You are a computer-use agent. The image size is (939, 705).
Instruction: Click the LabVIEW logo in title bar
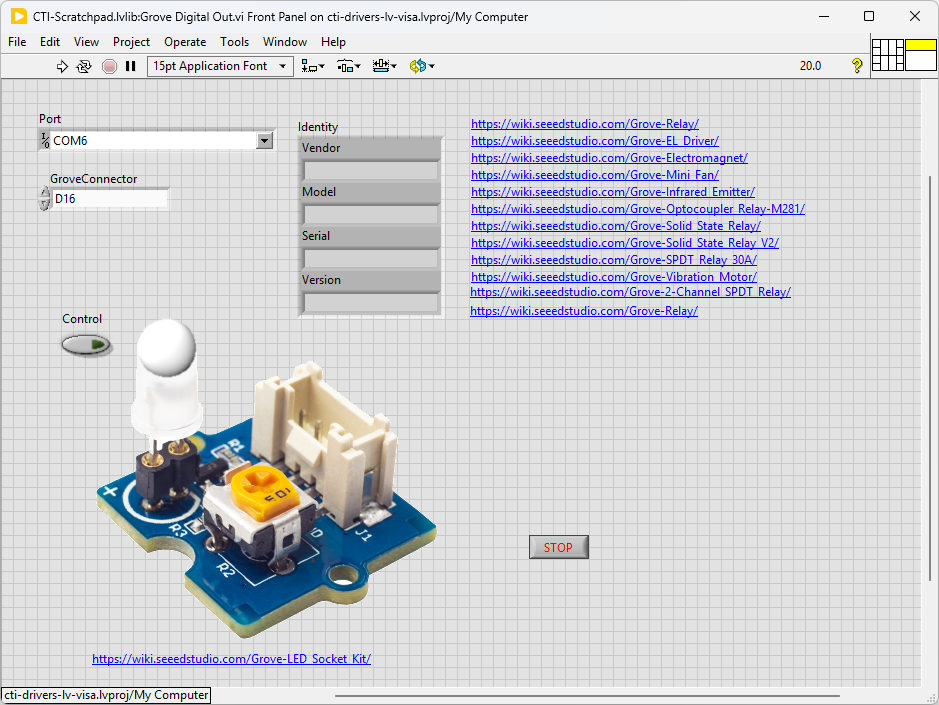tap(18, 16)
